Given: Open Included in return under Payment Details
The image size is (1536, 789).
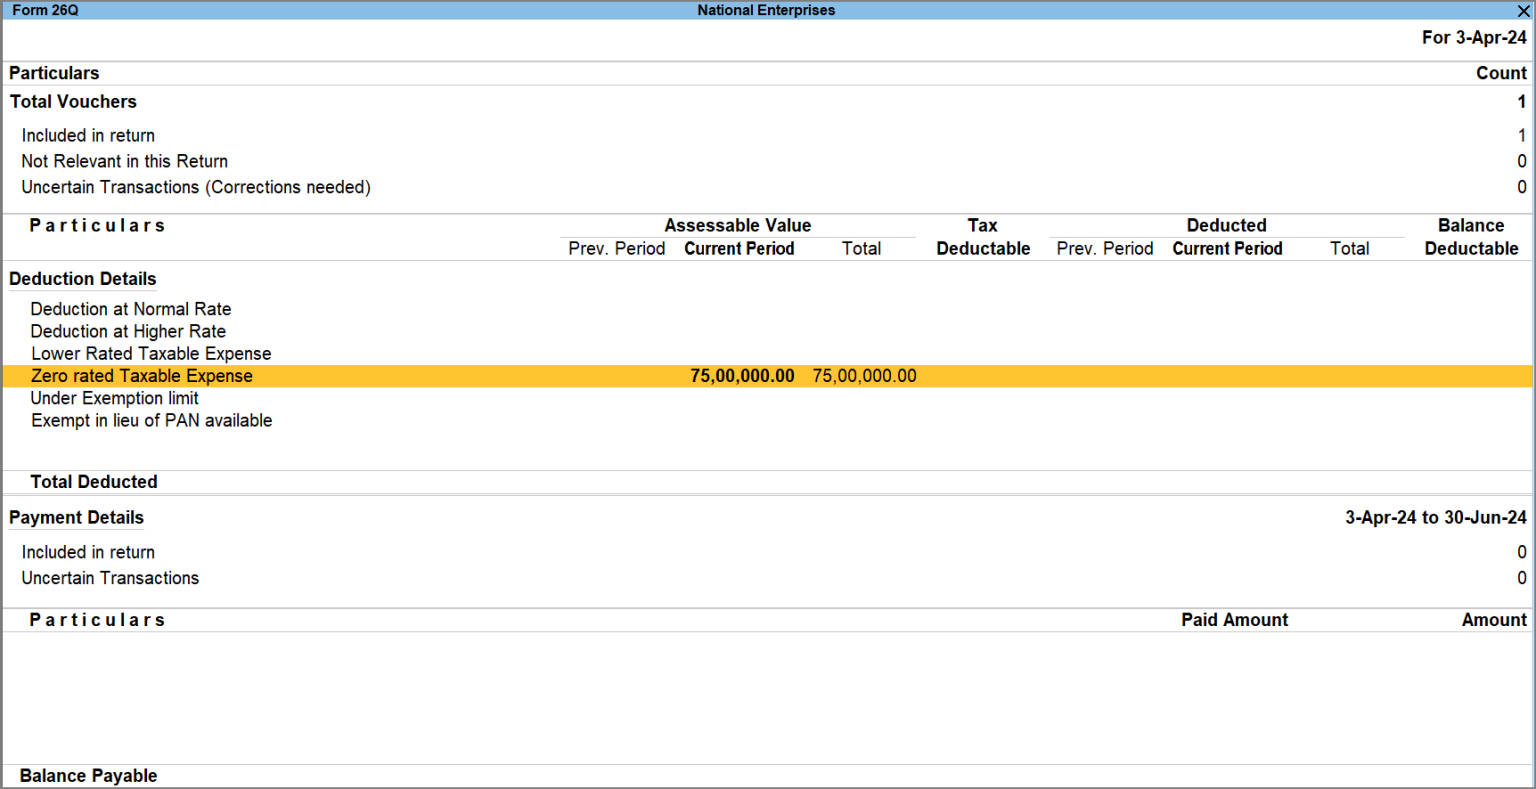Looking at the screenshot, I should click(x=88, y=551).
